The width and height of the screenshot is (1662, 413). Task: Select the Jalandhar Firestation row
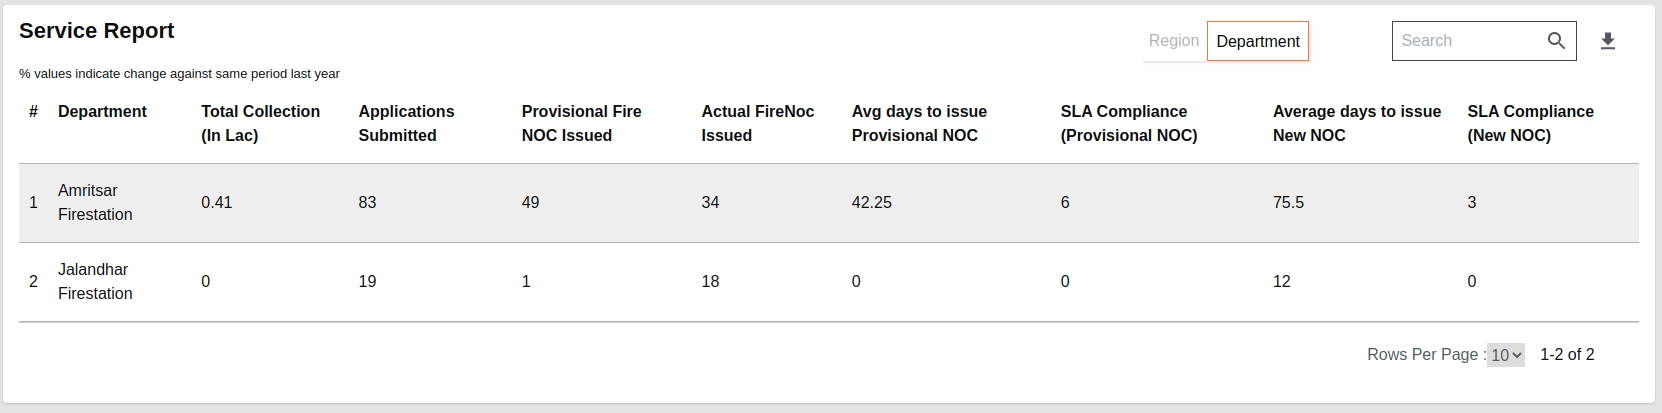(x=95, y=281)
